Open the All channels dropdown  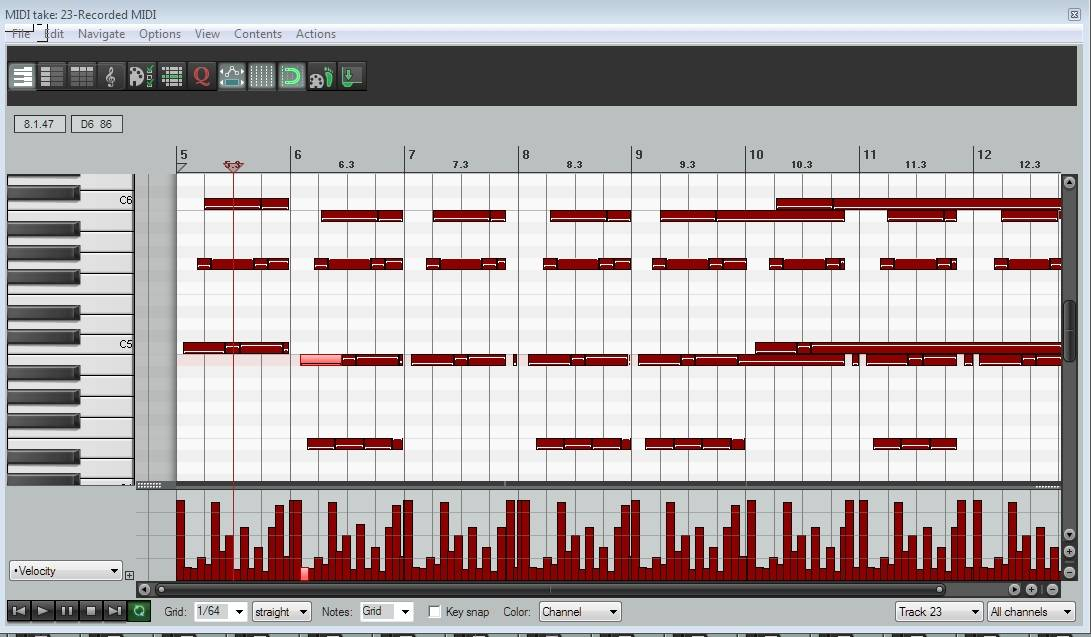[1031, 611]
